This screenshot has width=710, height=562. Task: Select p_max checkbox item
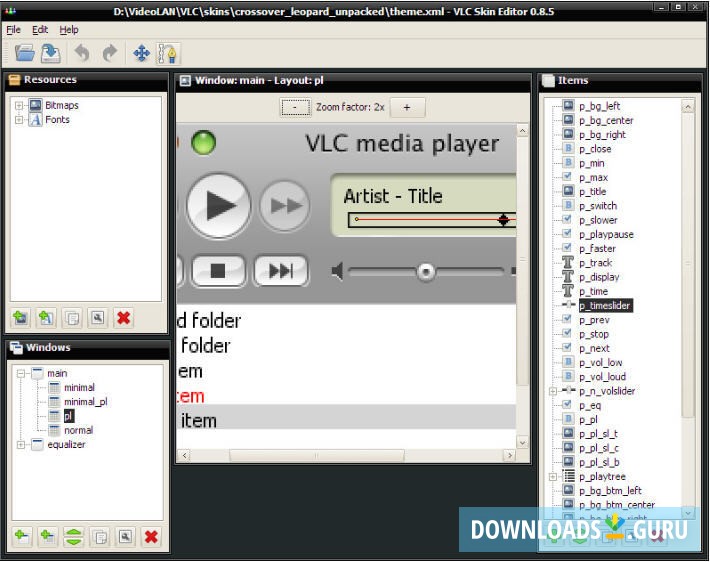point(593,177)
